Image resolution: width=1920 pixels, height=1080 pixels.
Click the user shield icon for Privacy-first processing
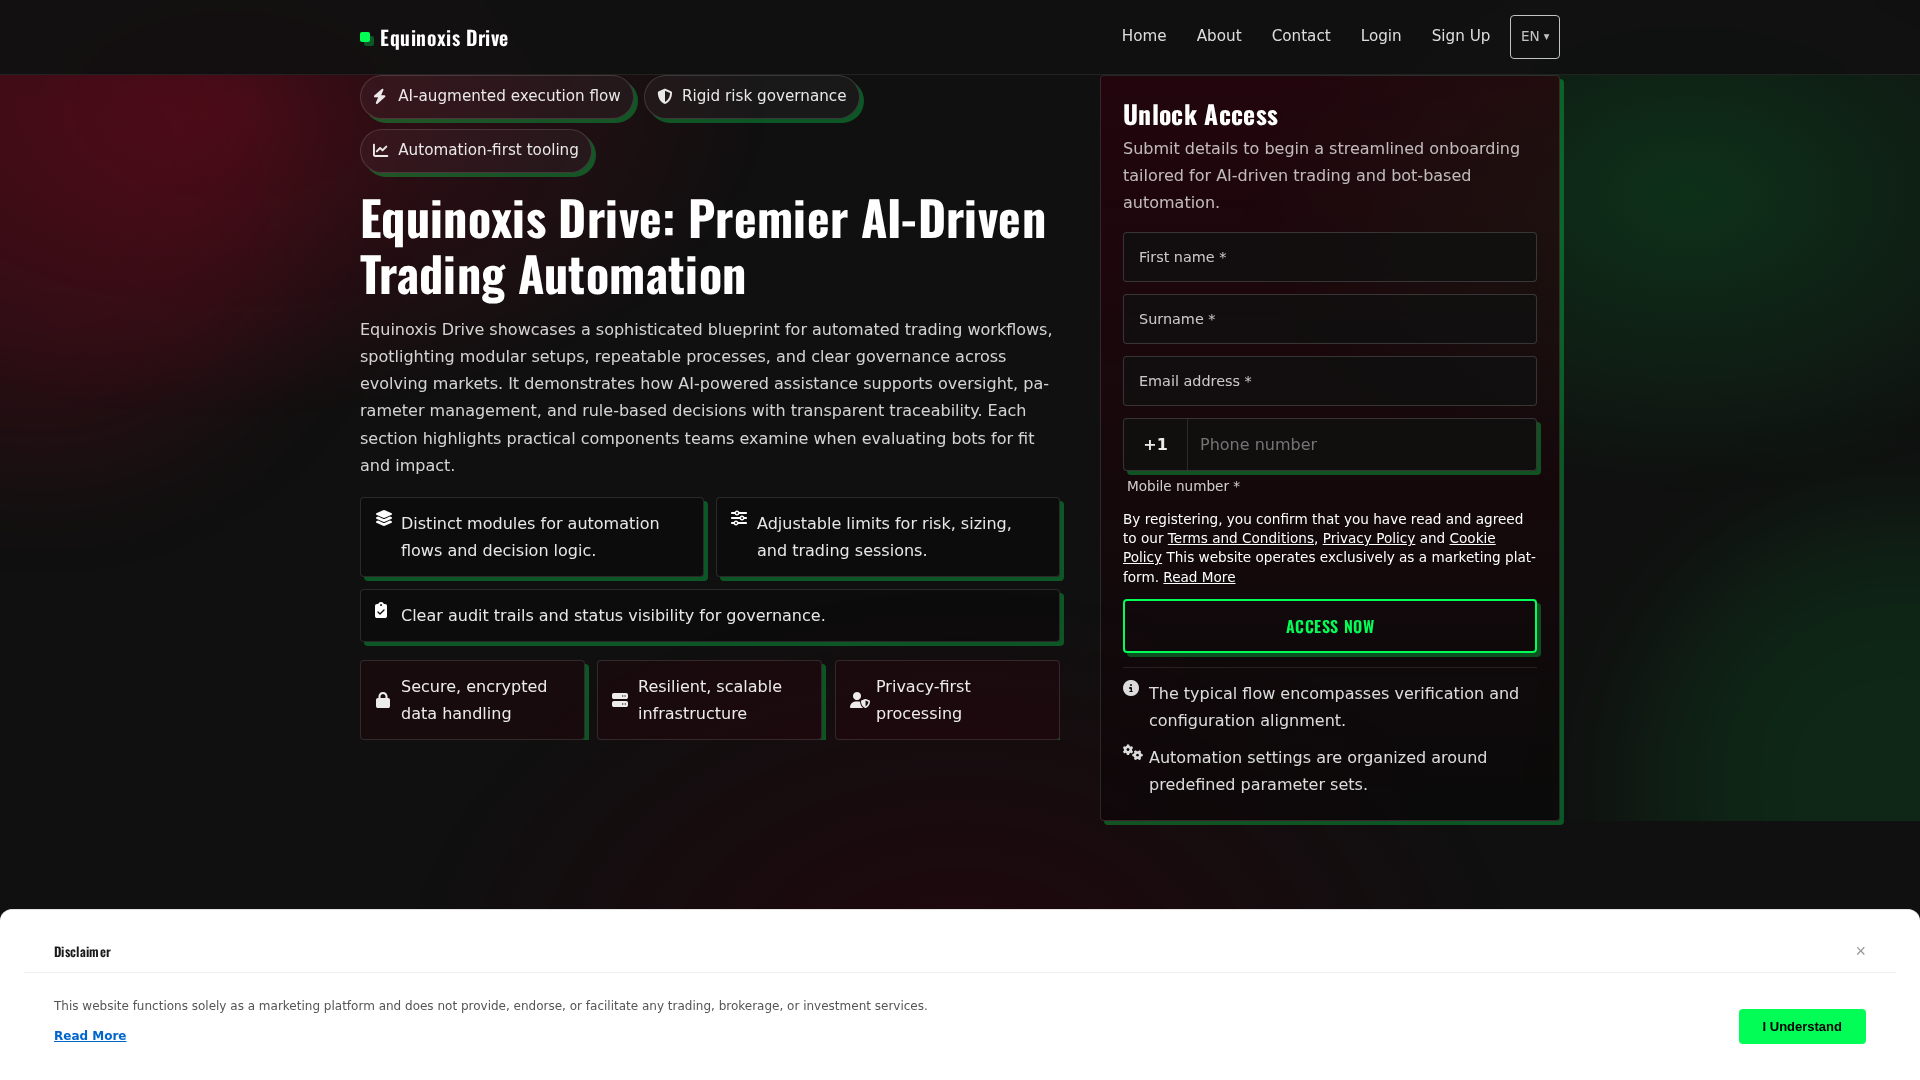coord(860,700)
